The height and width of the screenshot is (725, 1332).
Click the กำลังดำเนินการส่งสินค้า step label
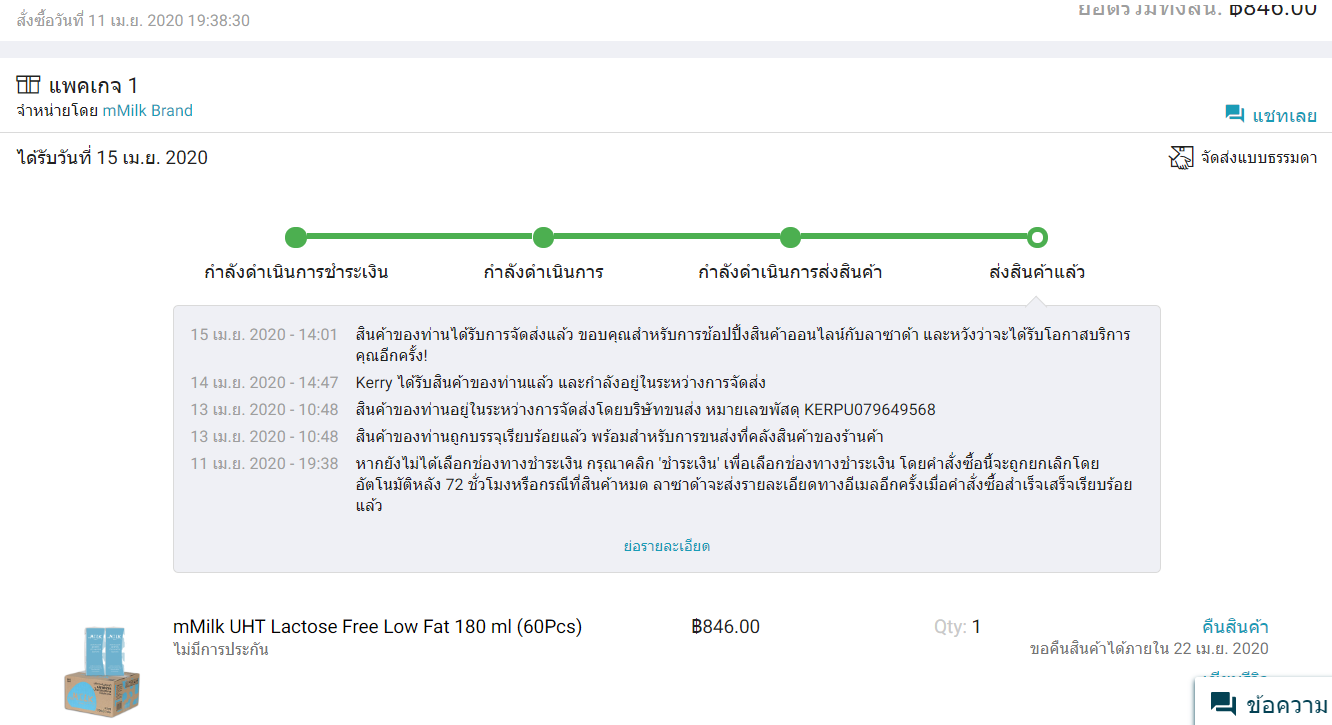(x=790, y=272)
